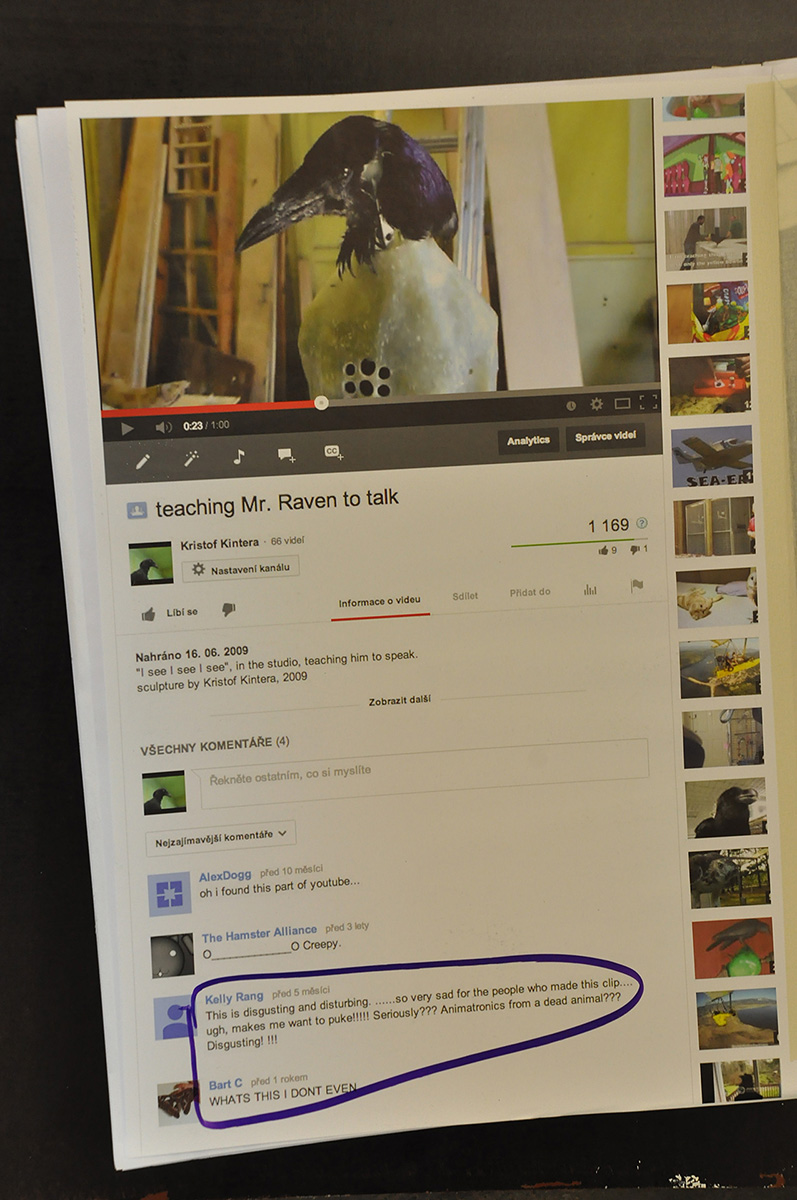
Task: Click The Hamster Alliance avatar
Action: [172, 955]
